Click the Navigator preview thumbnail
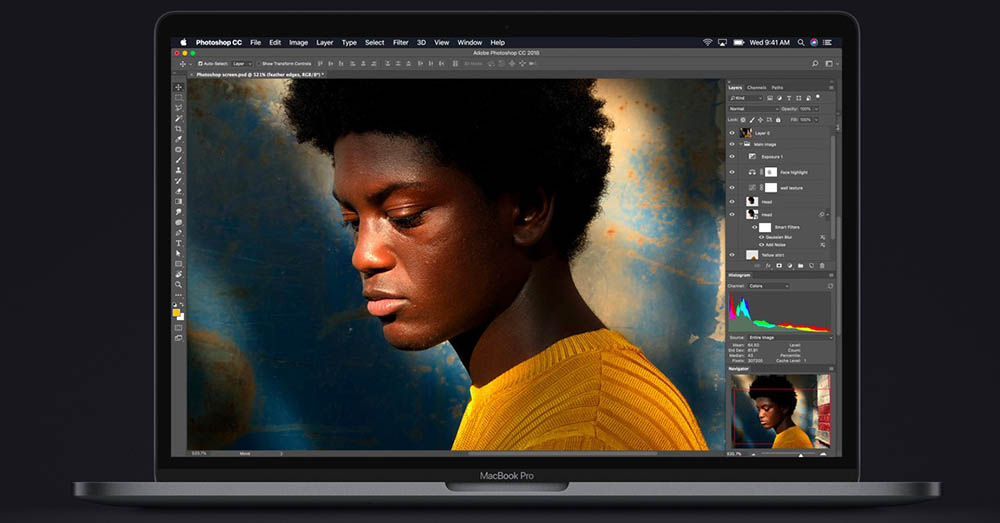Viewport: 1000px width, 523px height. (781, 411)
